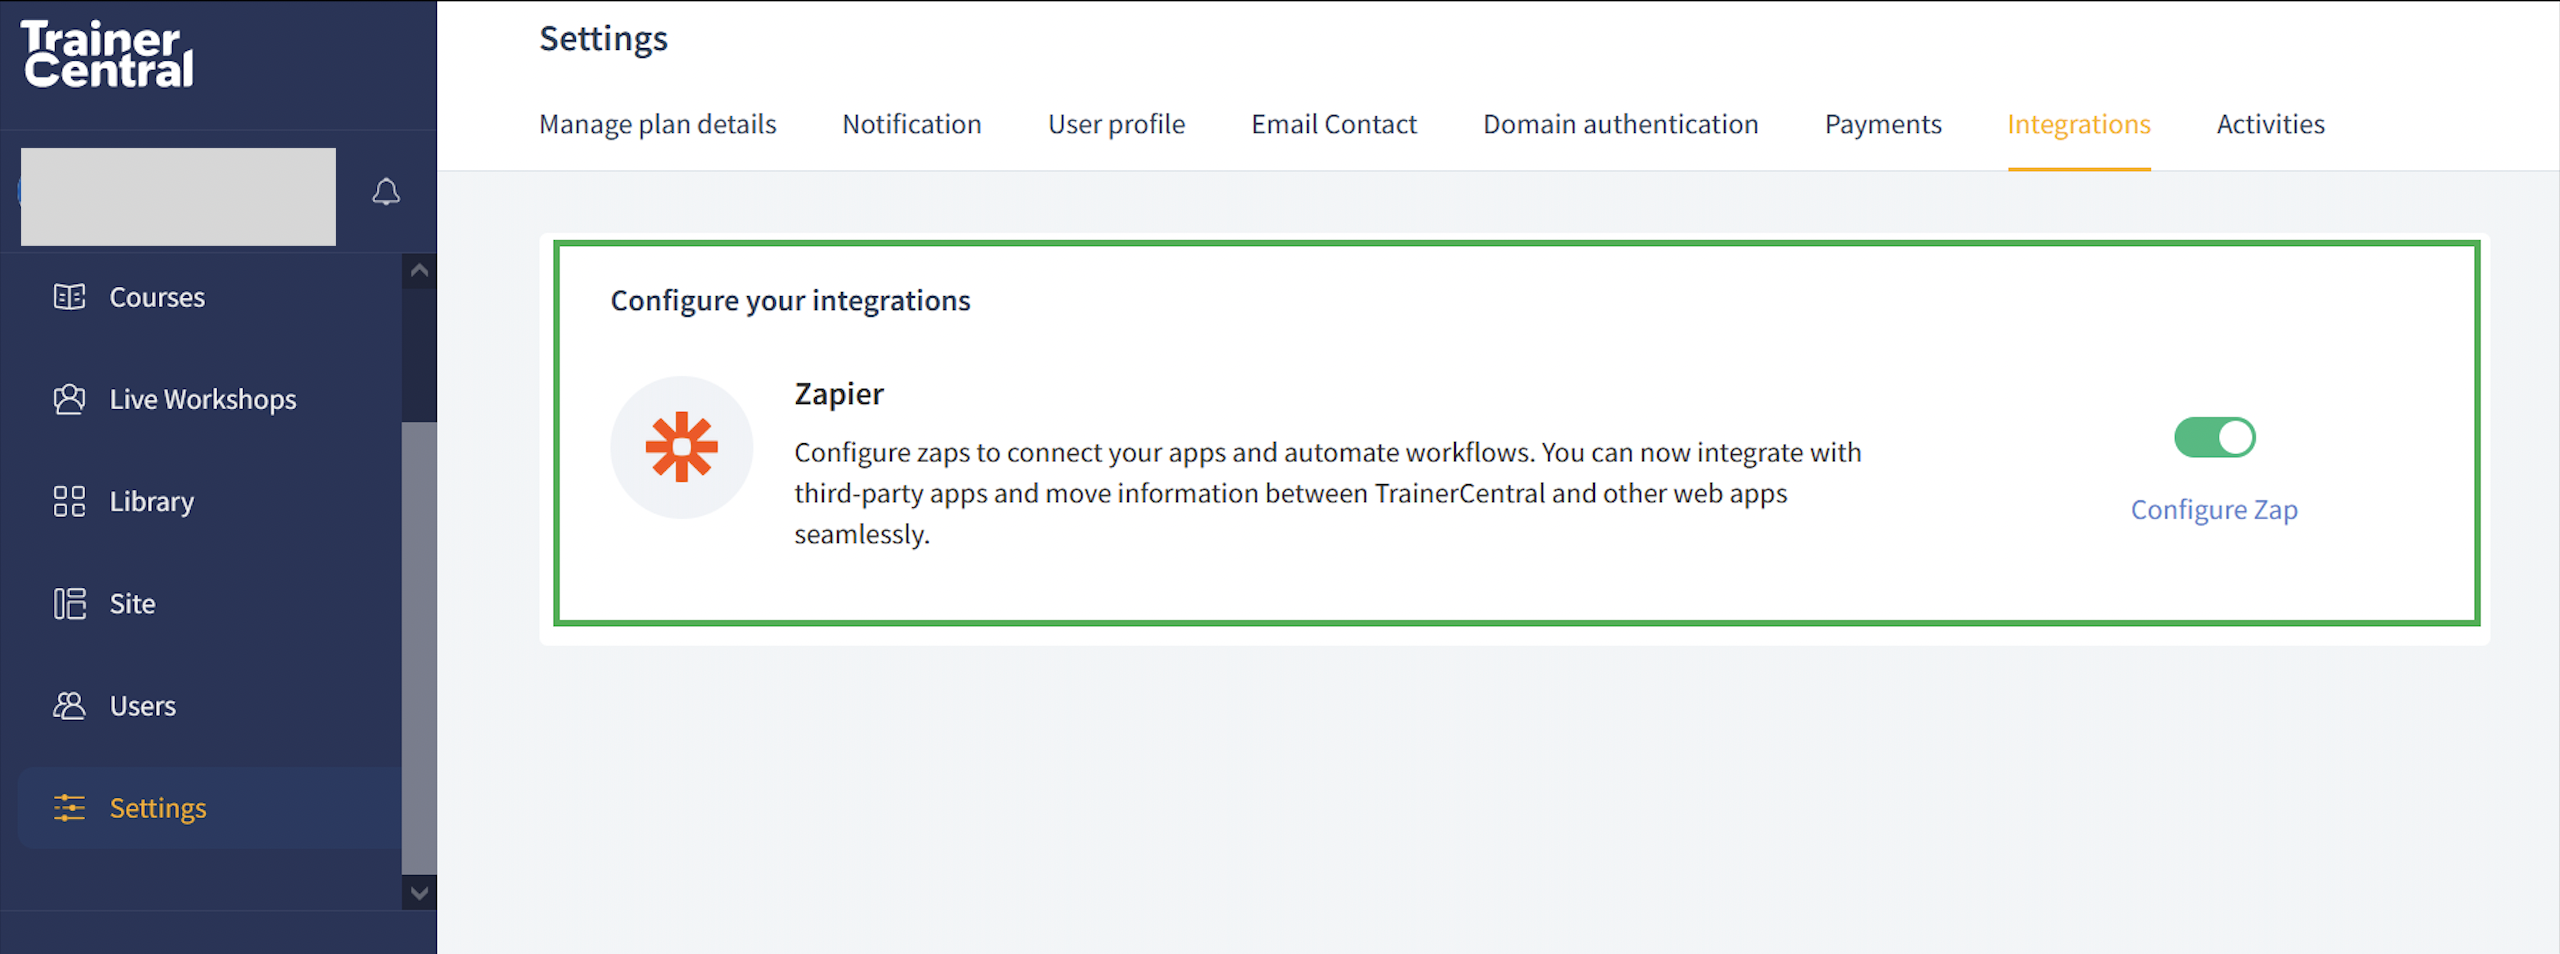Open the Domain authentication tab
Viewport: 2560px width, 954px height.
point(1620,124)
